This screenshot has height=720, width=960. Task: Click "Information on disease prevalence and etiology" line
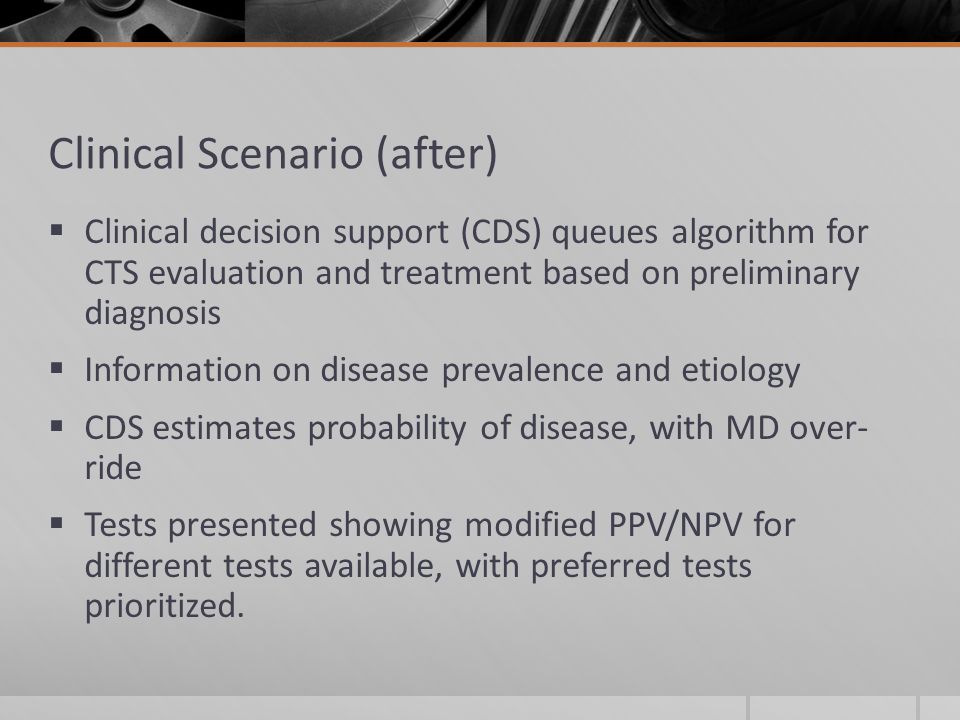(x=442, y=370)
